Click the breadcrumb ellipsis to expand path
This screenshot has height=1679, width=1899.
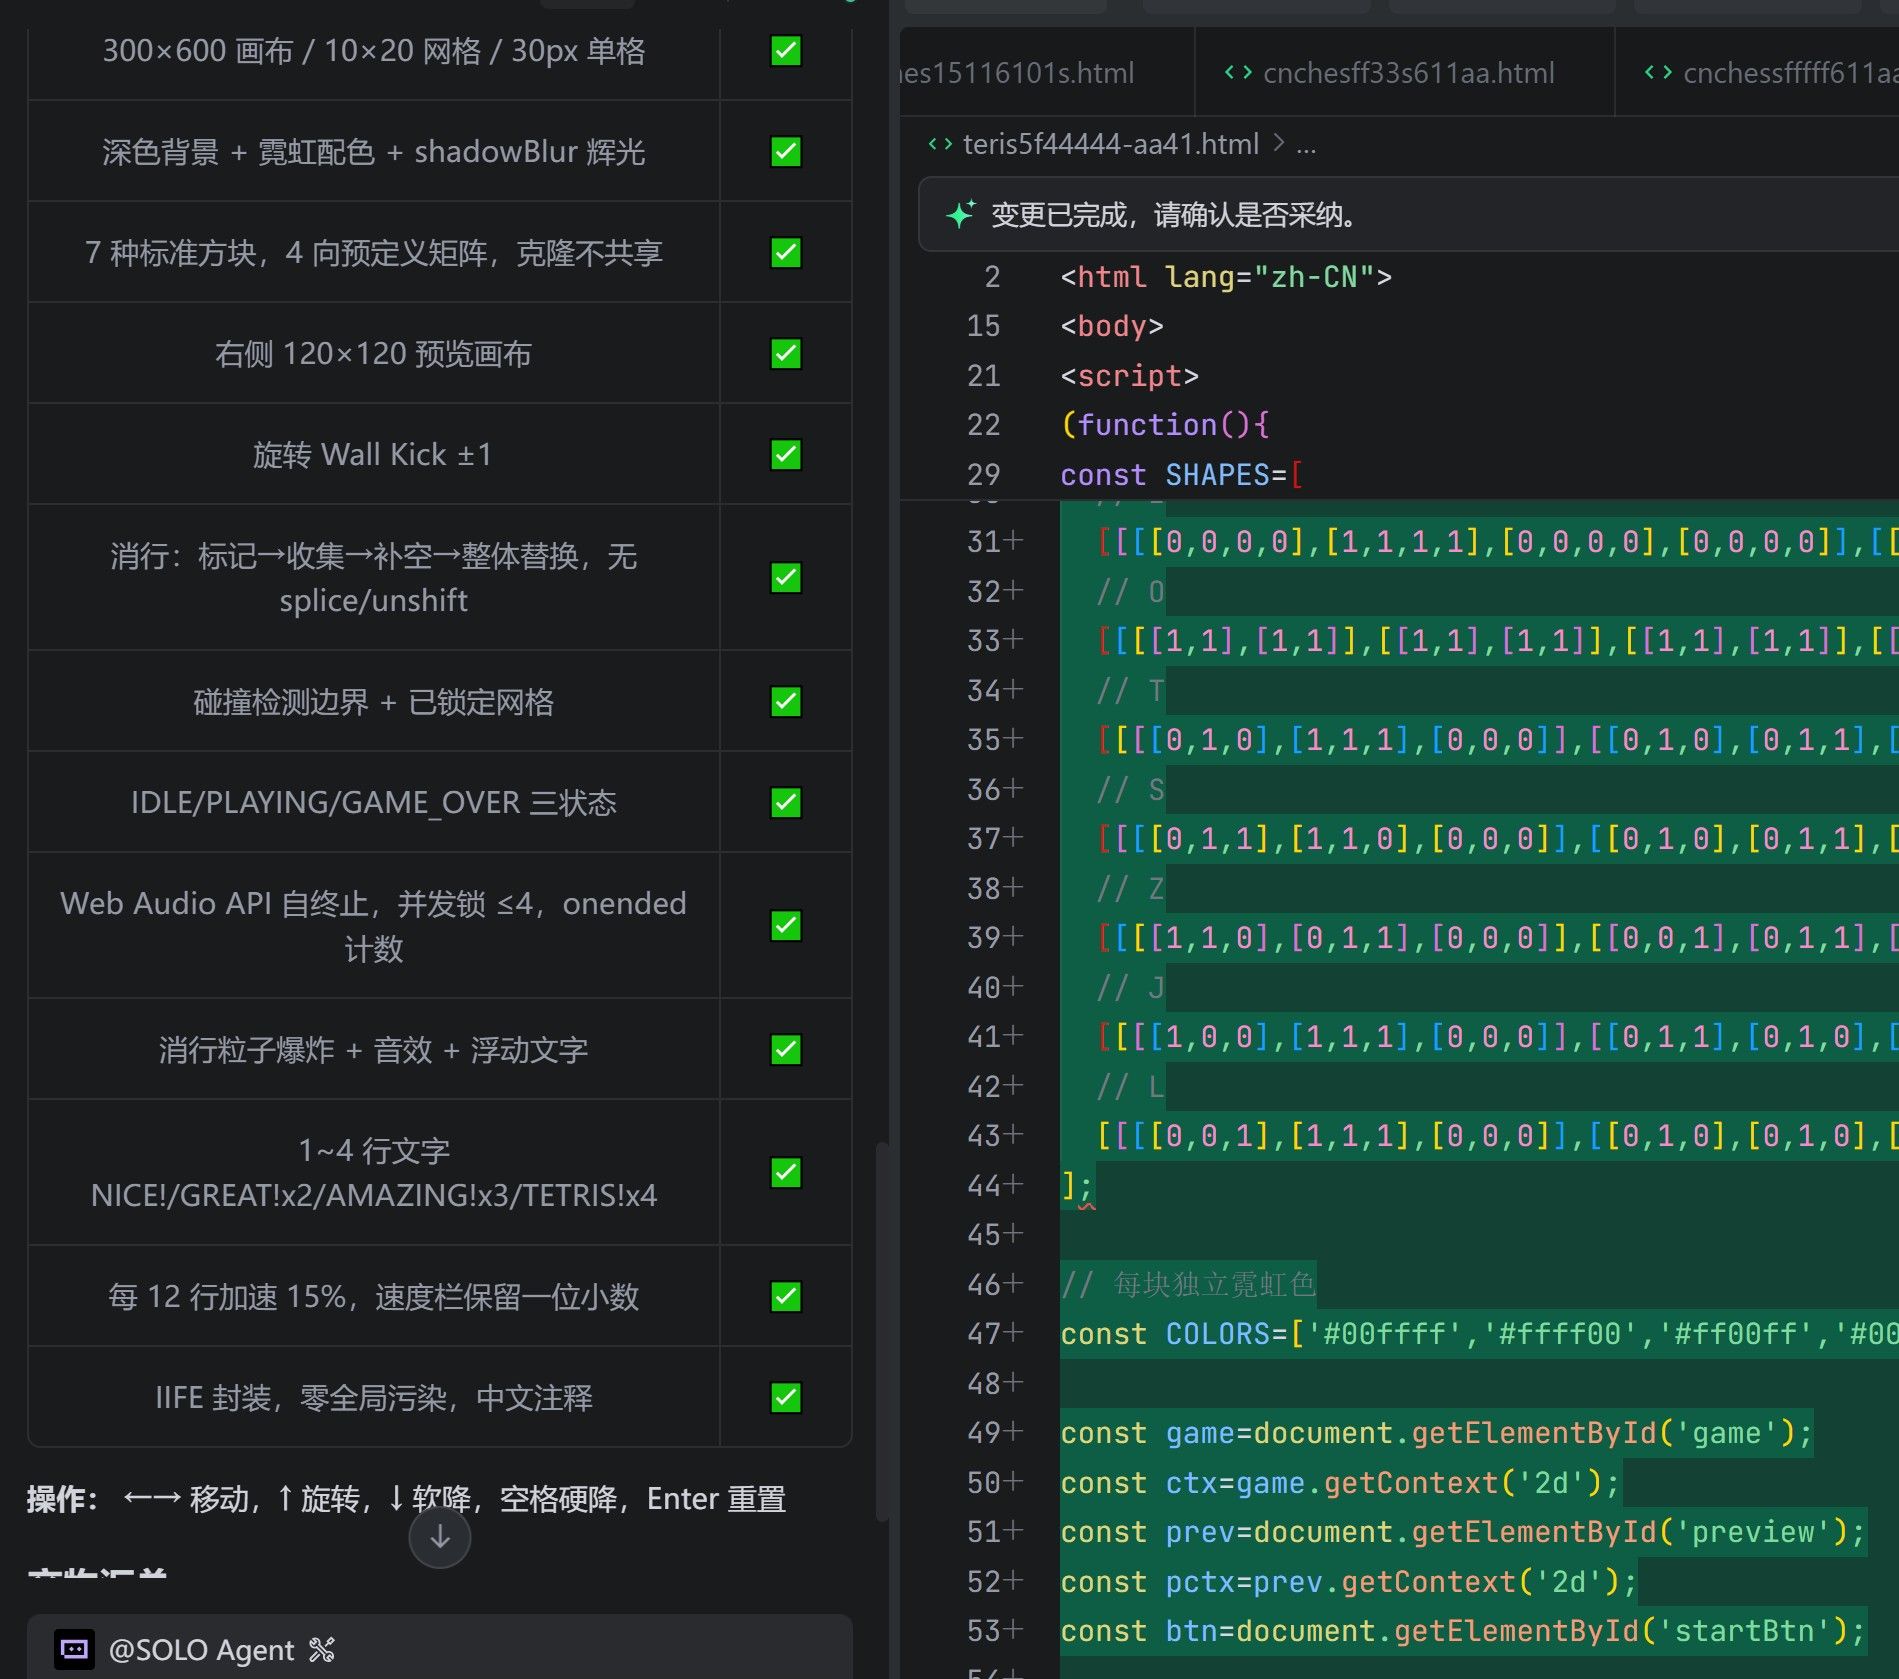1306,146
